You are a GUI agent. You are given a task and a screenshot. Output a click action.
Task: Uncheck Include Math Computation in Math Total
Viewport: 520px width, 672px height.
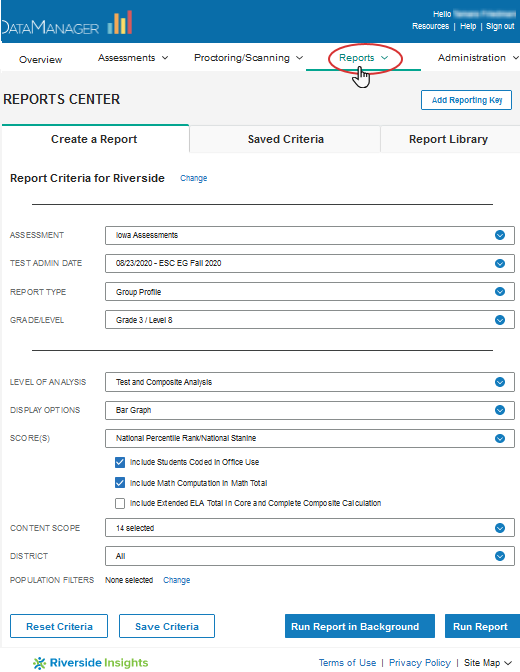120,483
